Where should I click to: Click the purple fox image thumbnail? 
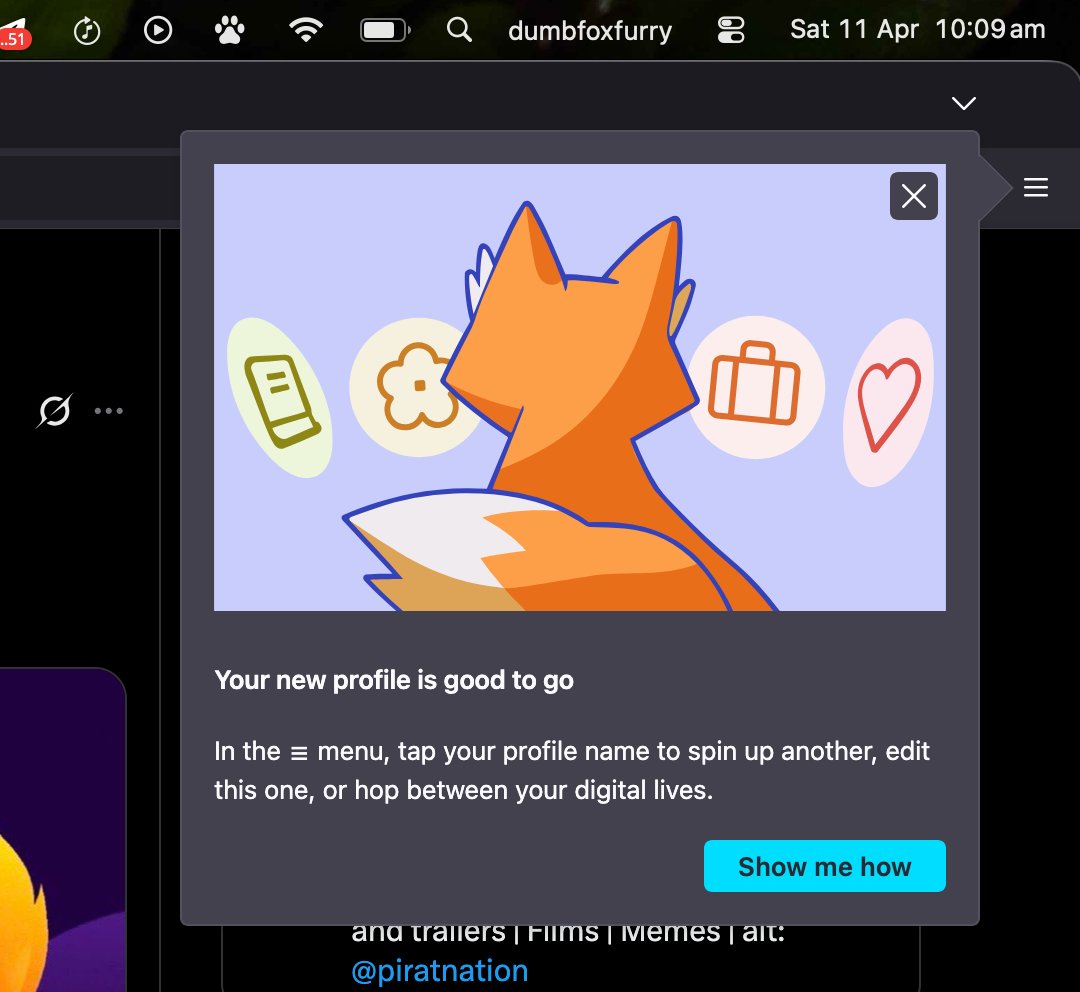pyautogui.click(x=62, y=830)
